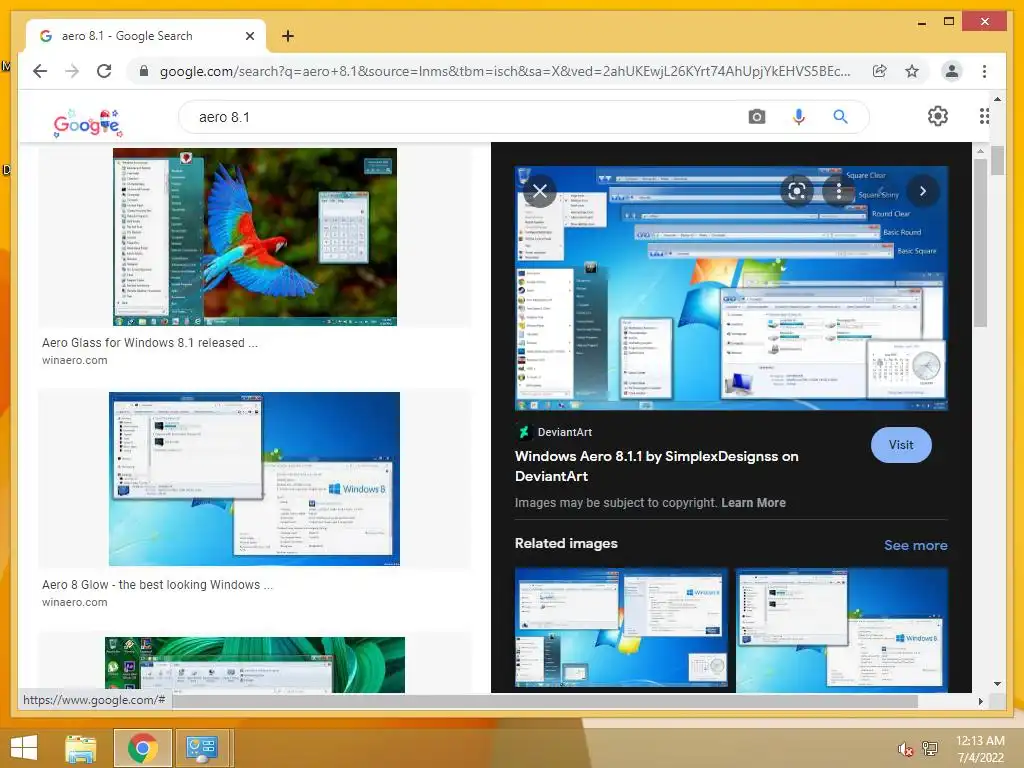Show the next image in preview
This screenshot has width=1024, height=768.
pos(922,191)
